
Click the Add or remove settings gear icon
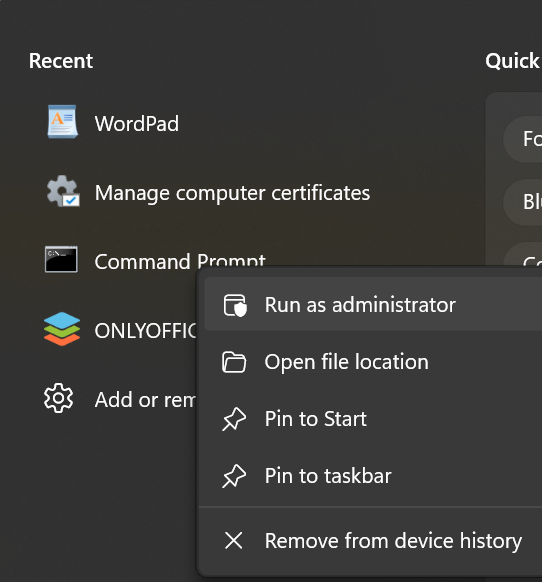point(58,398)
